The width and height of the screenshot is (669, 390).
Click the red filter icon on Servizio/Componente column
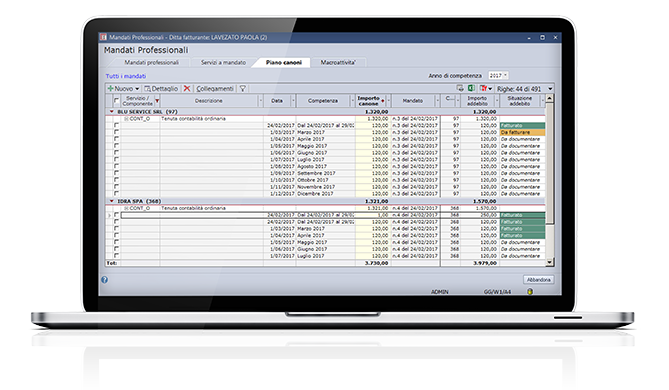157,101
